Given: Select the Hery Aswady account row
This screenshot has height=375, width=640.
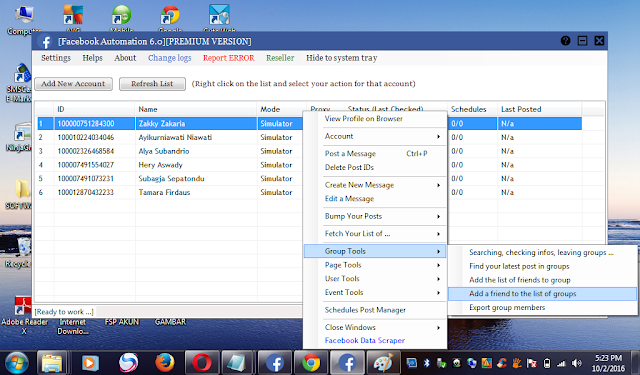Looking at the screenshot, I should click(161, 165).
